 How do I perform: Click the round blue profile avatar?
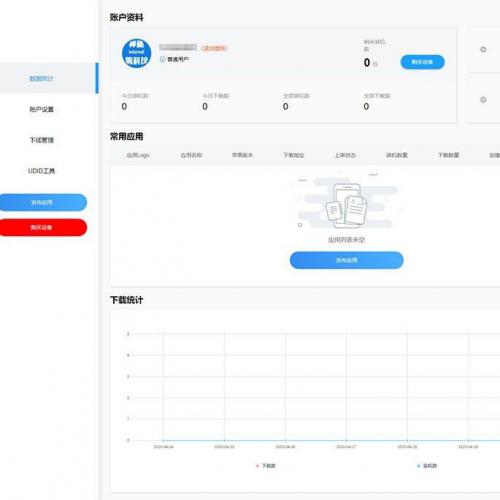coord(136,53)
